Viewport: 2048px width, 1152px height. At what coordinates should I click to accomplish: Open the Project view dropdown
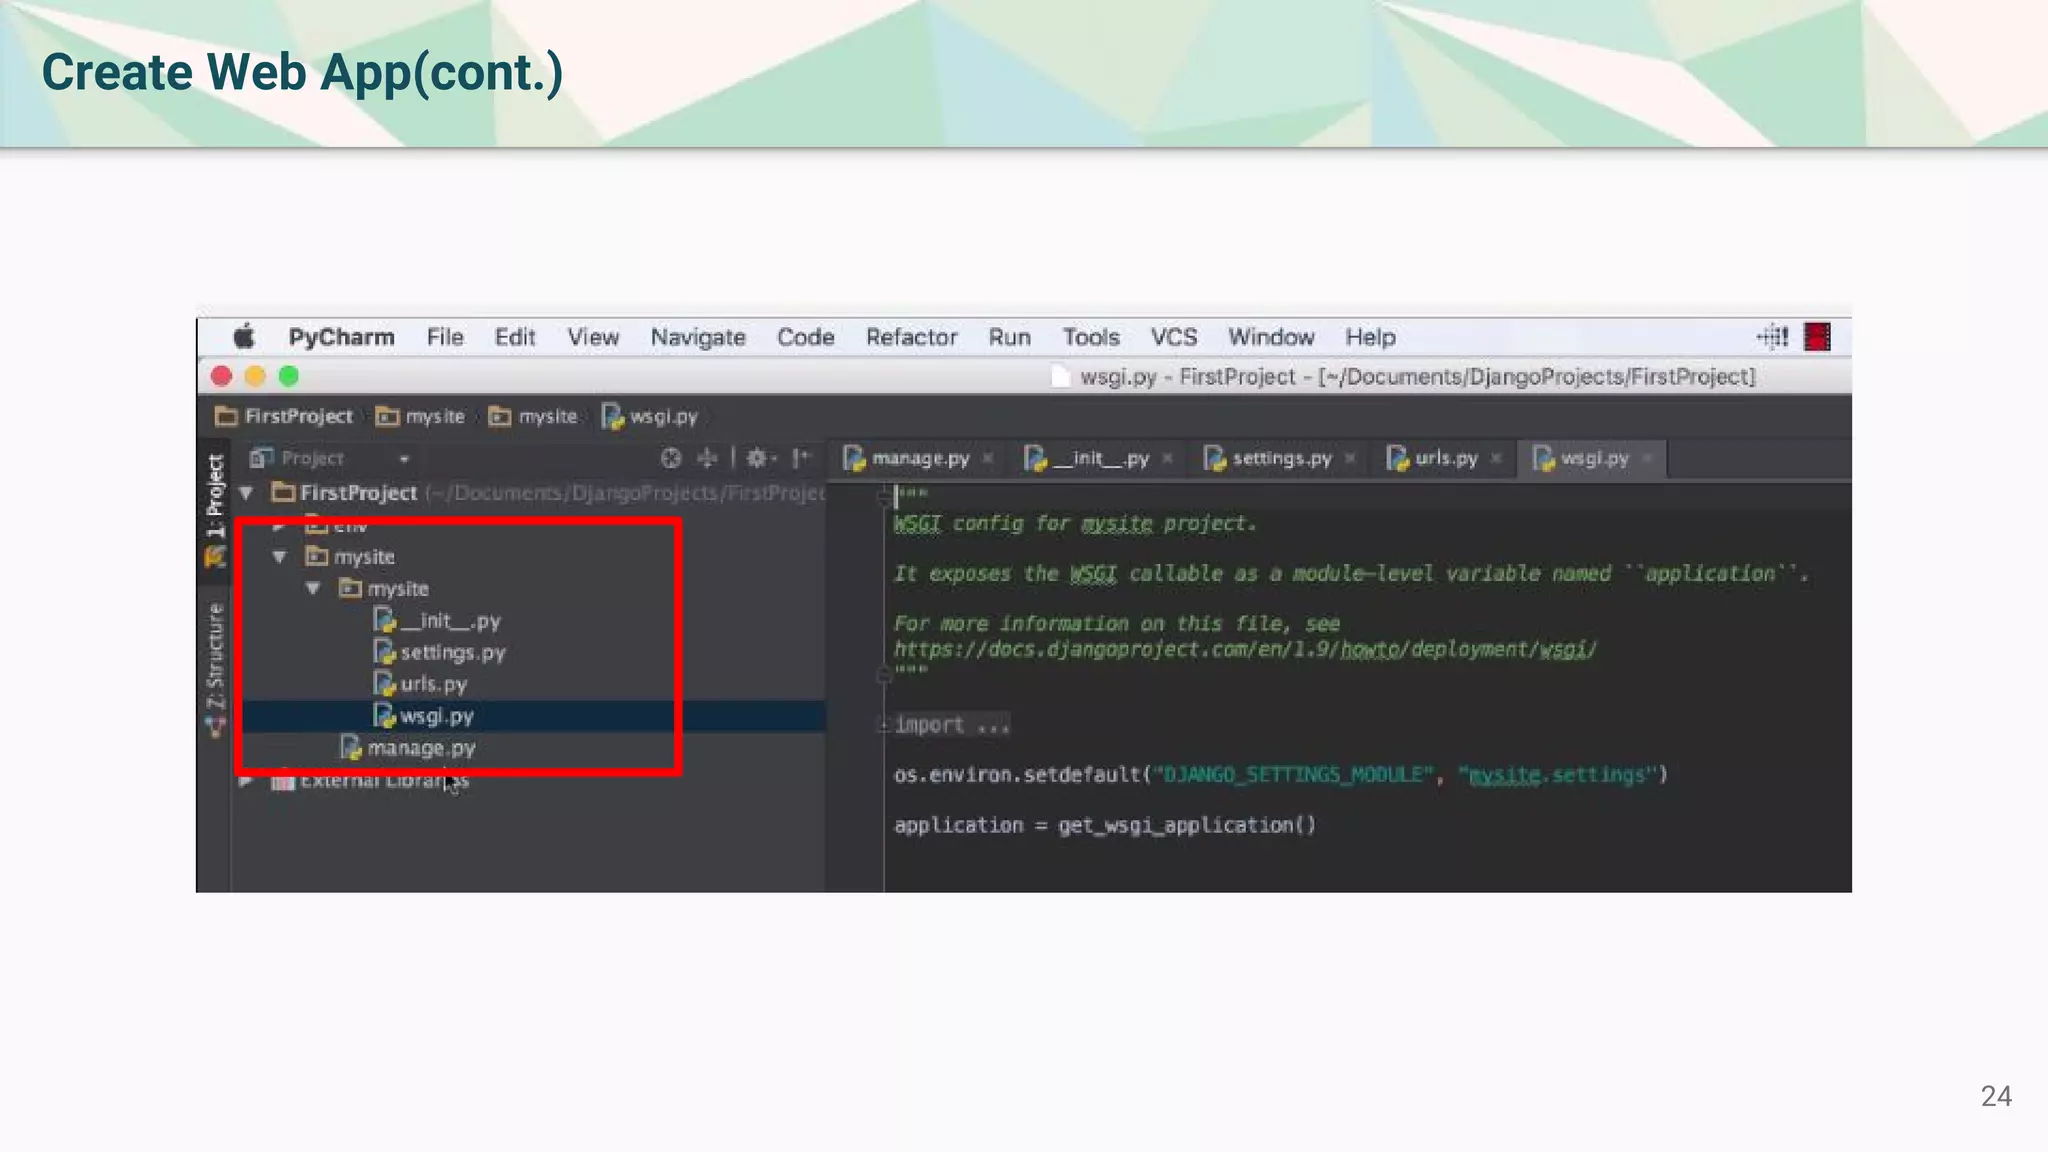(x=404, y=459)
